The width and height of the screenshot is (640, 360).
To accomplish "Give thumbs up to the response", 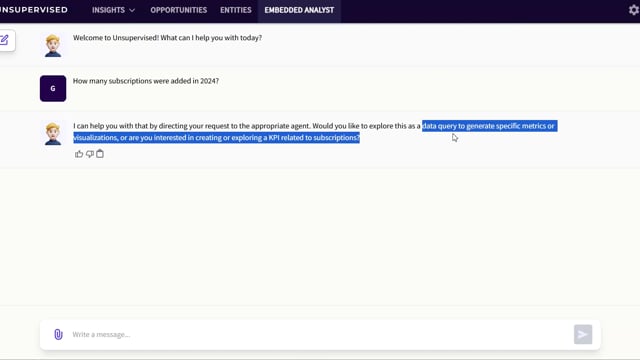I will pyautogui.click(x=79, y=154).
